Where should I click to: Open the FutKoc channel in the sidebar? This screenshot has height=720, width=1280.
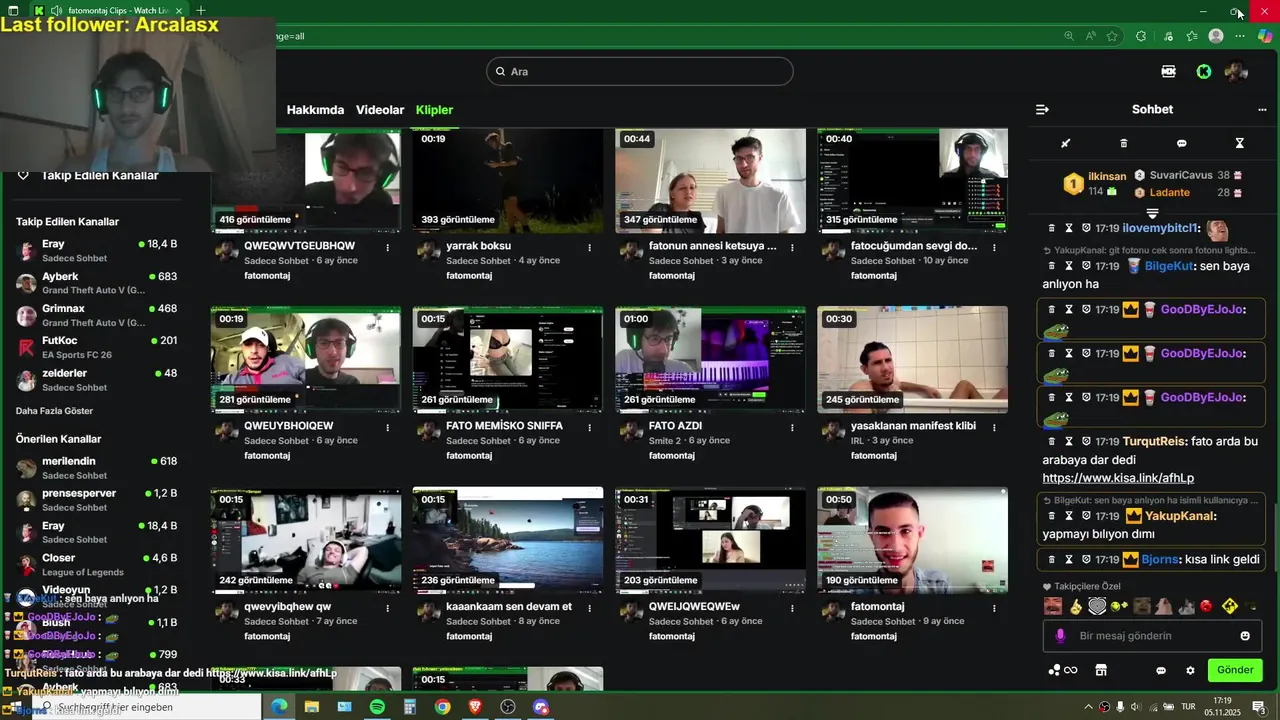(97, 347)
